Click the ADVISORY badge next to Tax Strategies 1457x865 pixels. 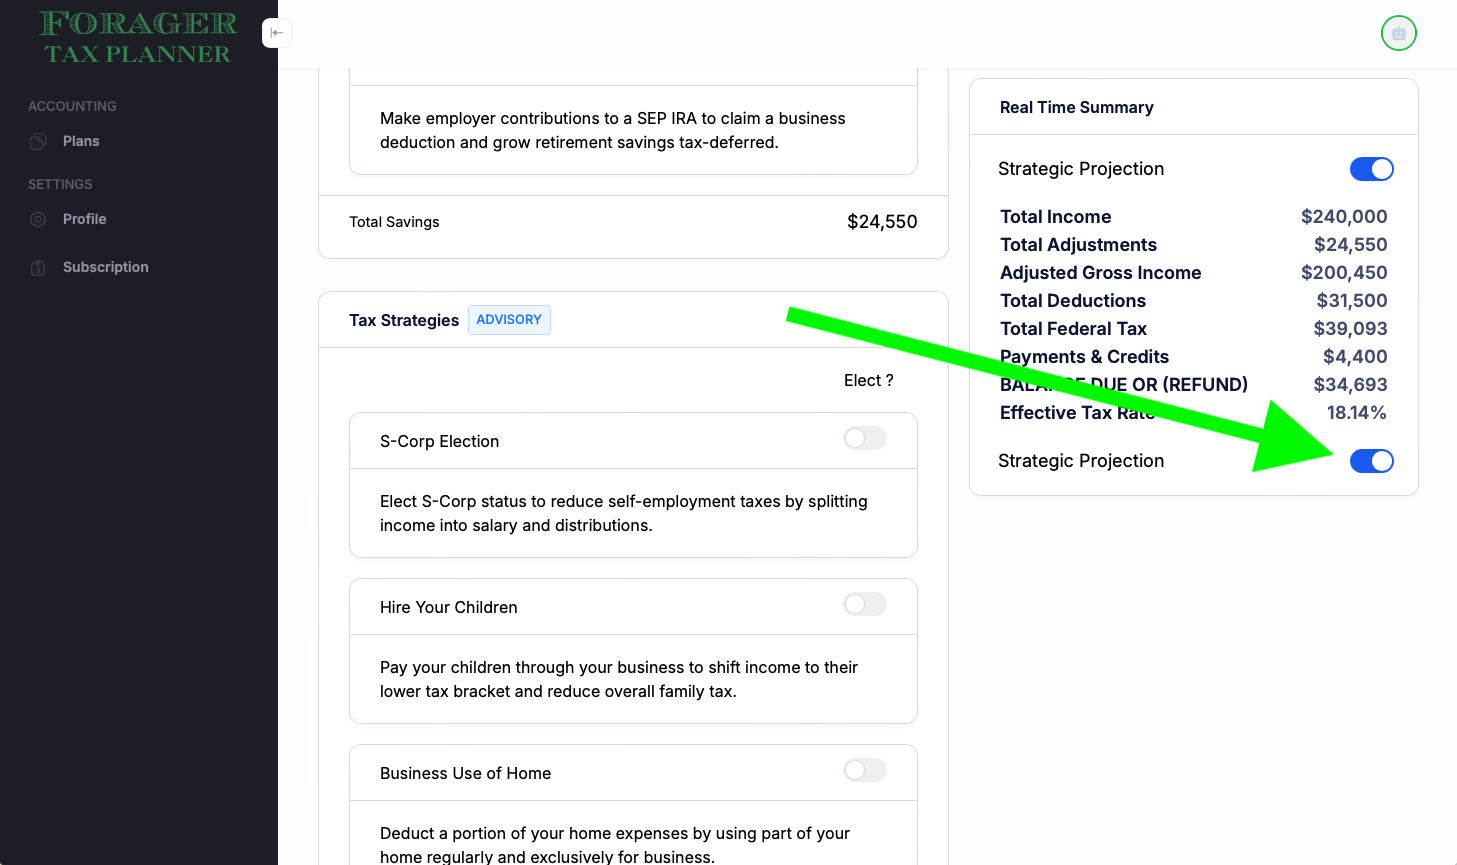[x=509, y=320]
